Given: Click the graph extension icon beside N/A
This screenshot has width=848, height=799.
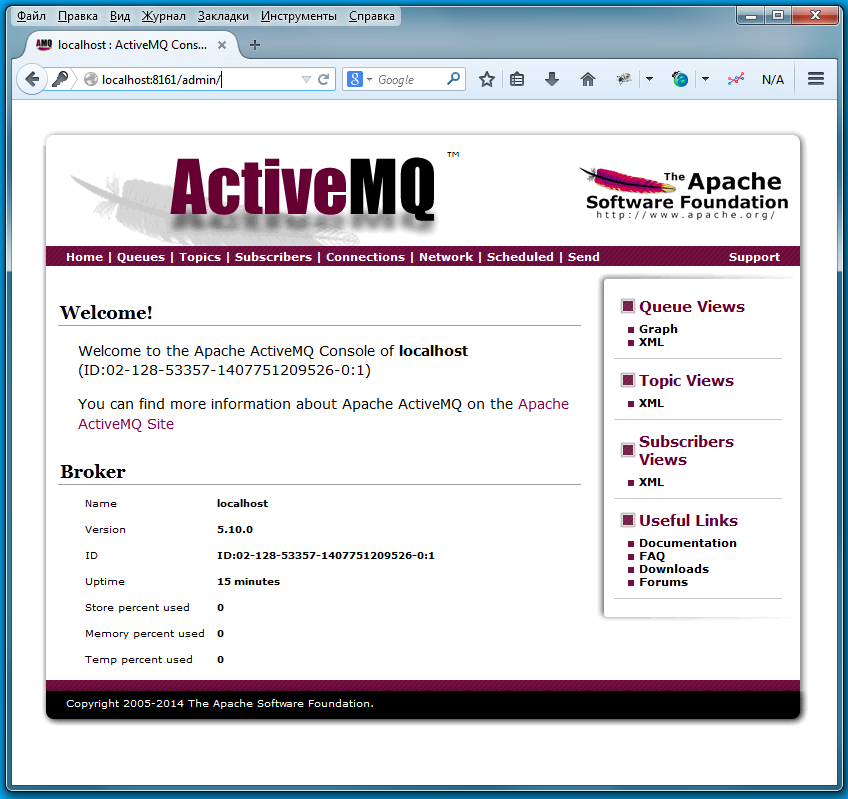Looking at the screenshot, I should pos(736,80).
